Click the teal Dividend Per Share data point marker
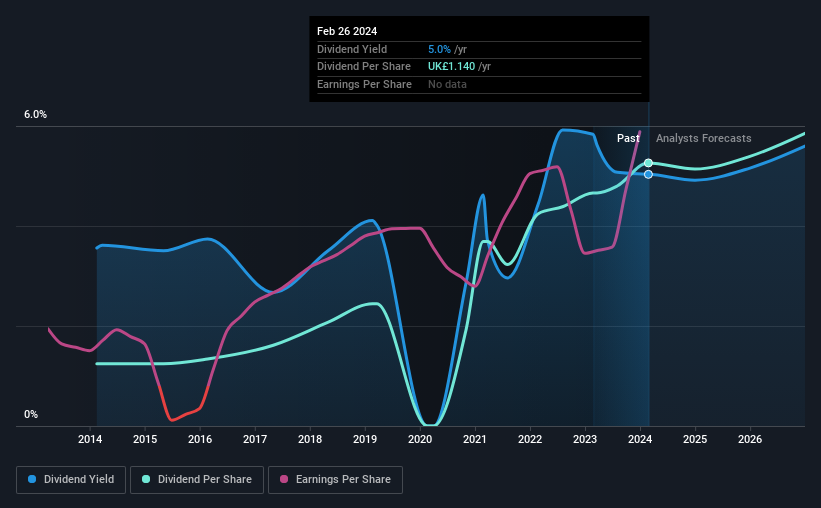 (x=648, y=163)
